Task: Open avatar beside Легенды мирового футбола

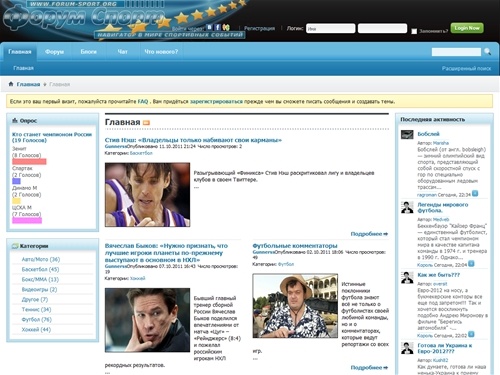Action: tap(407, 207)
